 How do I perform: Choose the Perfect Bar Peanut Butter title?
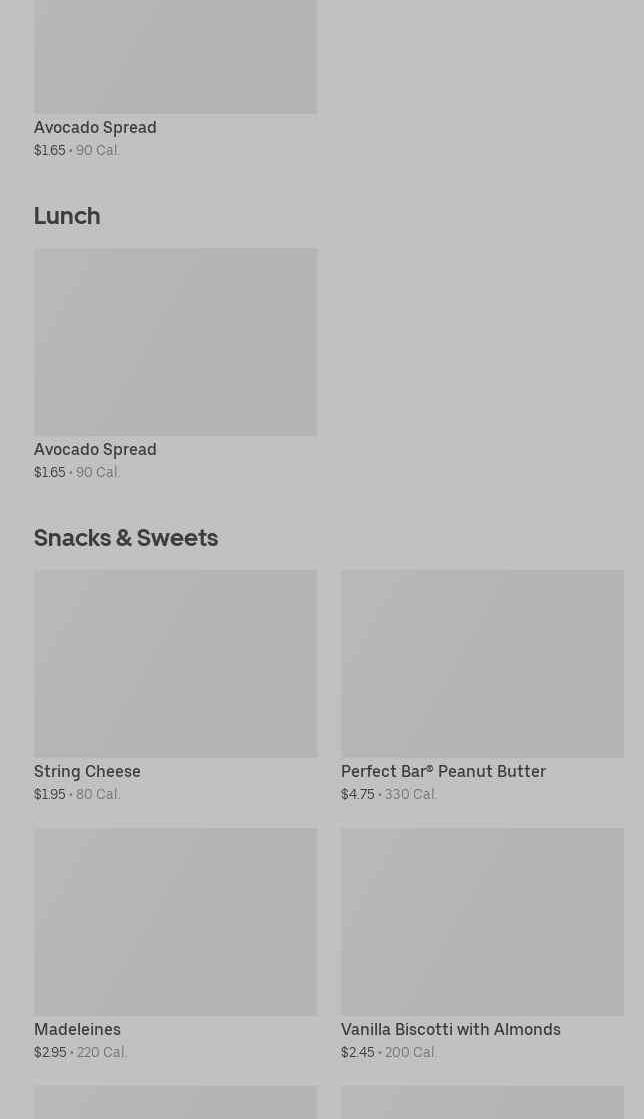443,772
